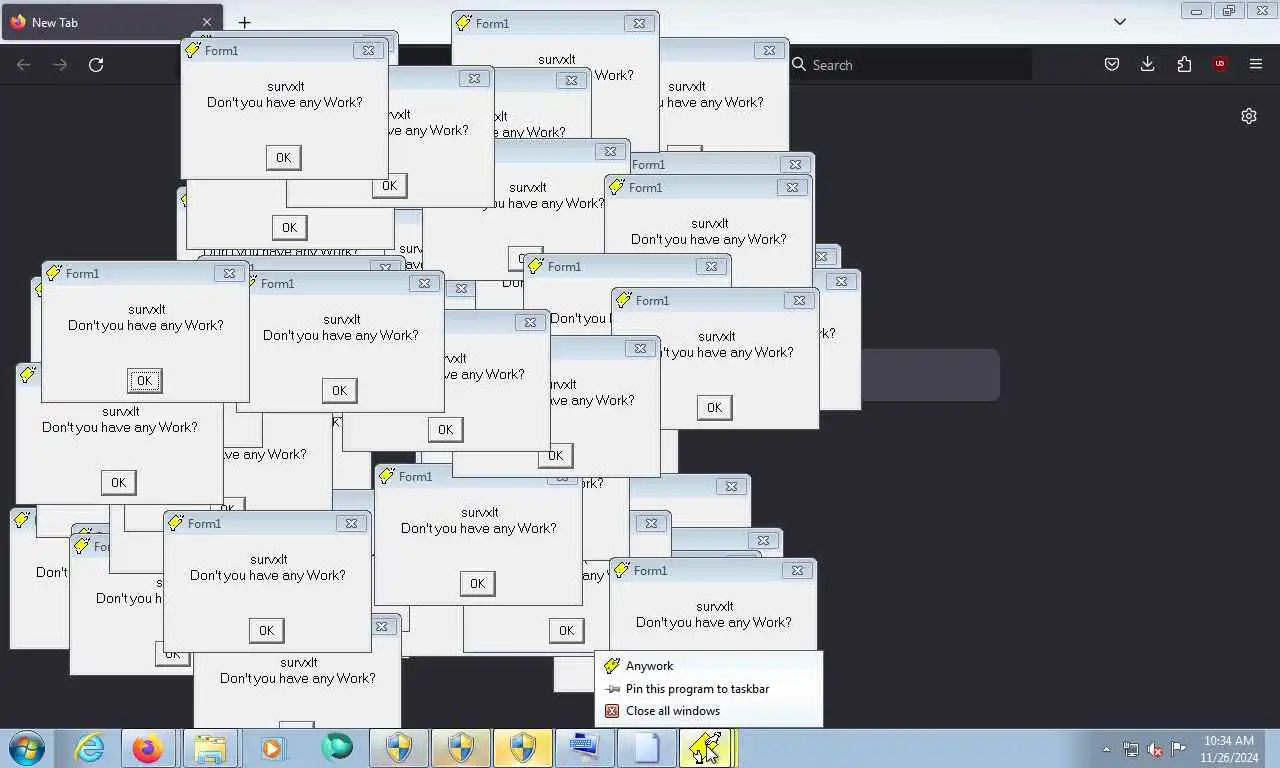This screenshot has width=1280, height=768.
Task: Open the clock showing 10:34 AM
Action: [x=1229, y=749]
